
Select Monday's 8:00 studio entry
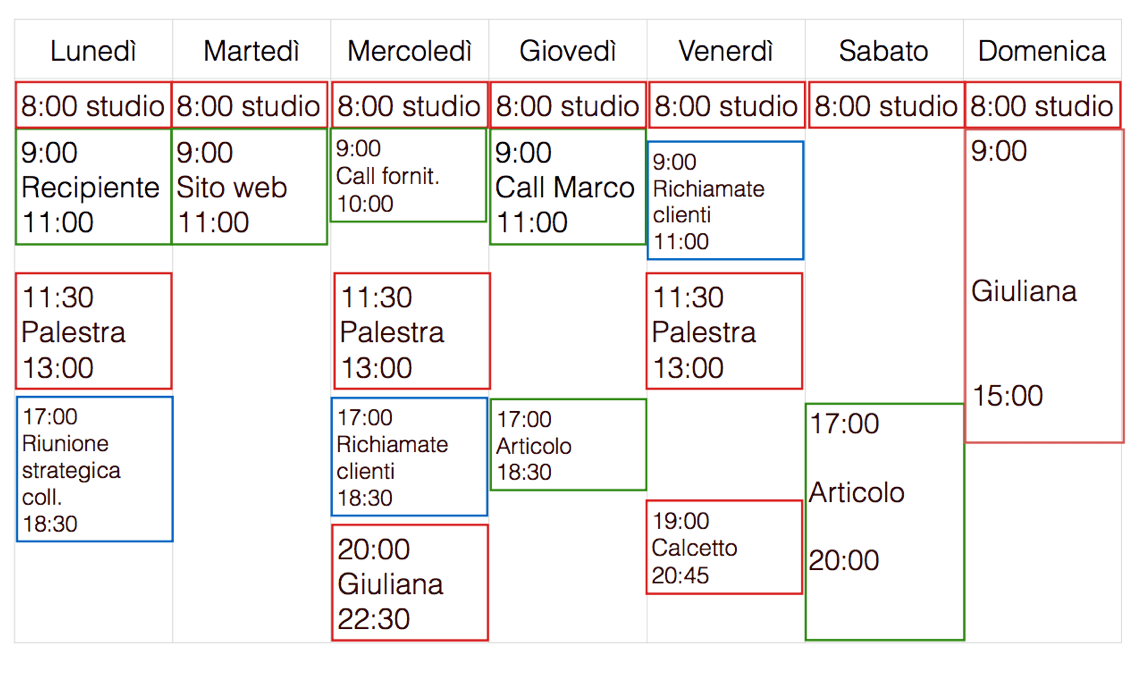tap(93, 106)
